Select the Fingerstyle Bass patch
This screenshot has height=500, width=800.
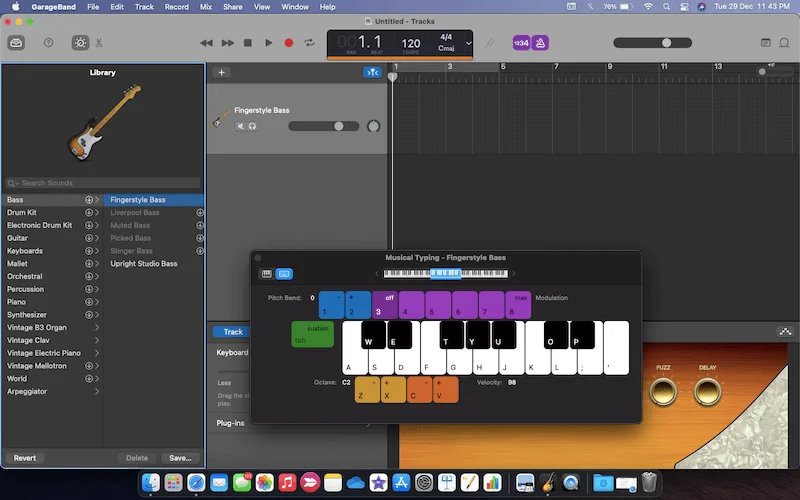point(154,199)
